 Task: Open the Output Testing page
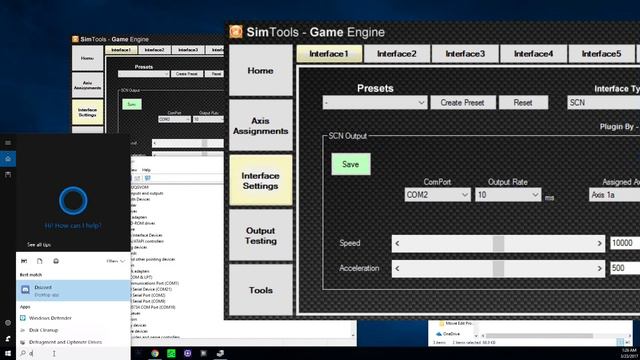[260, 236]
